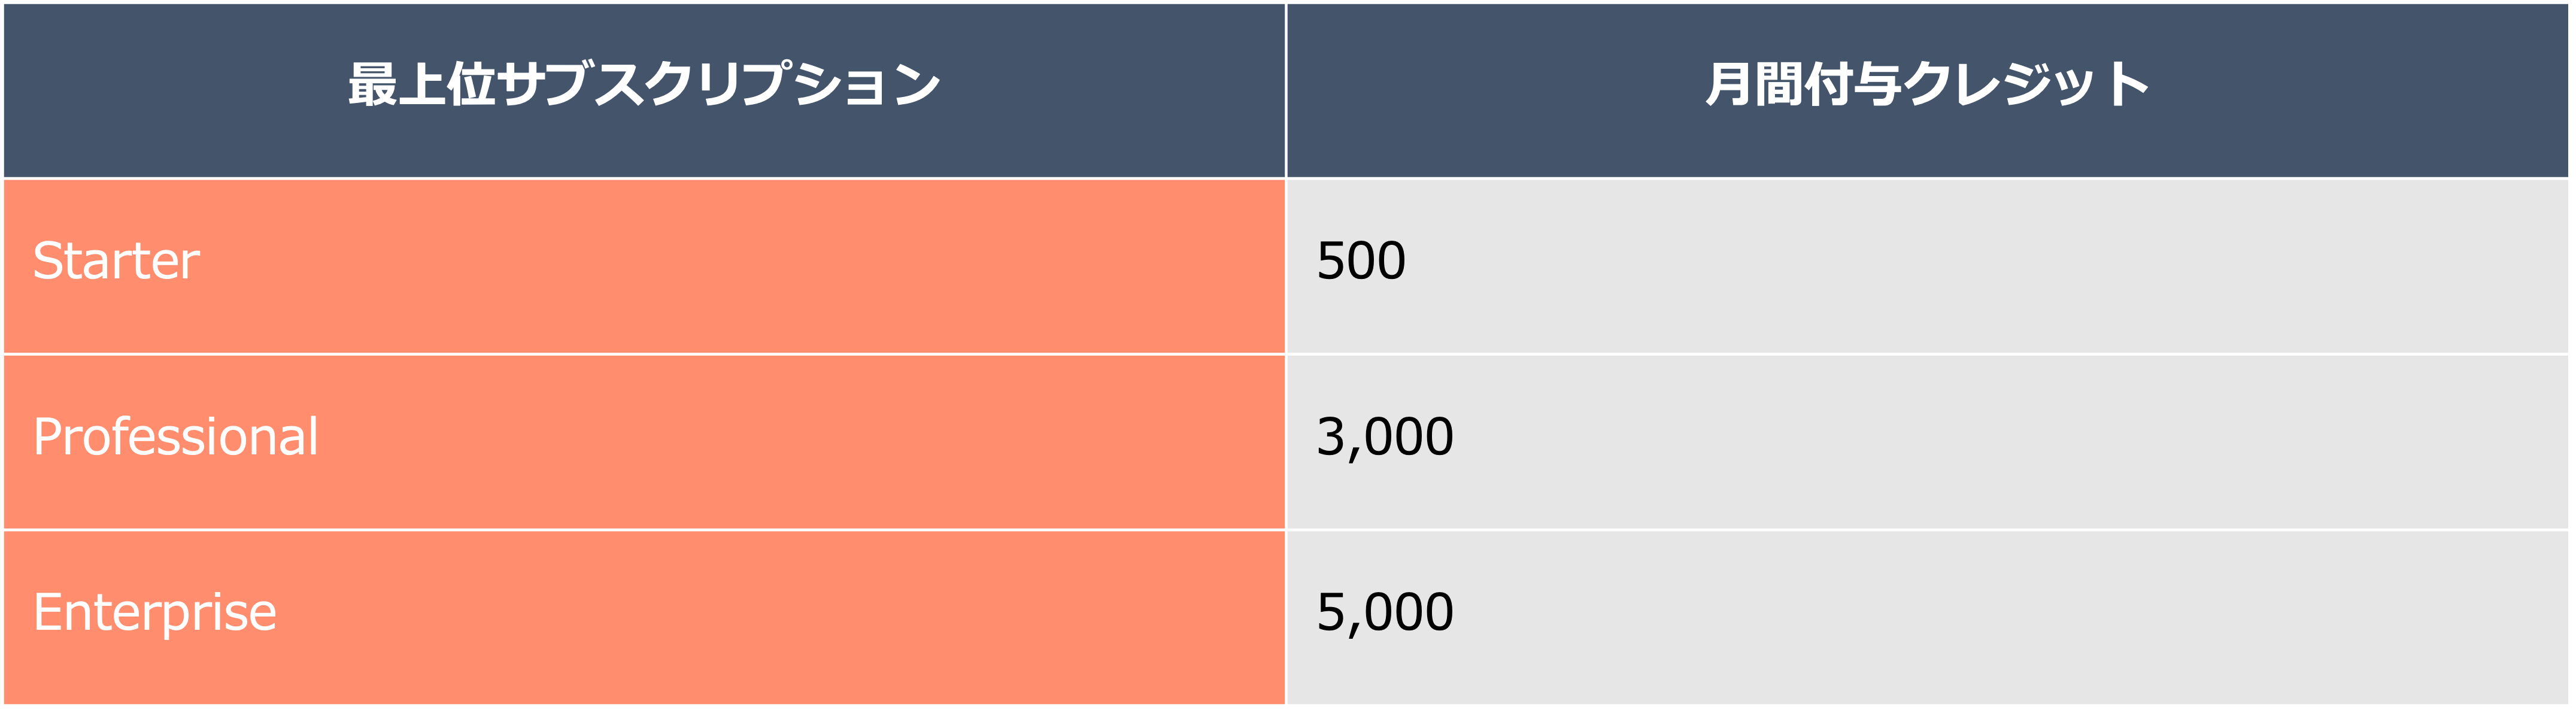
Task: Click the orange cell containing Starter
Action: click(644, 266)
